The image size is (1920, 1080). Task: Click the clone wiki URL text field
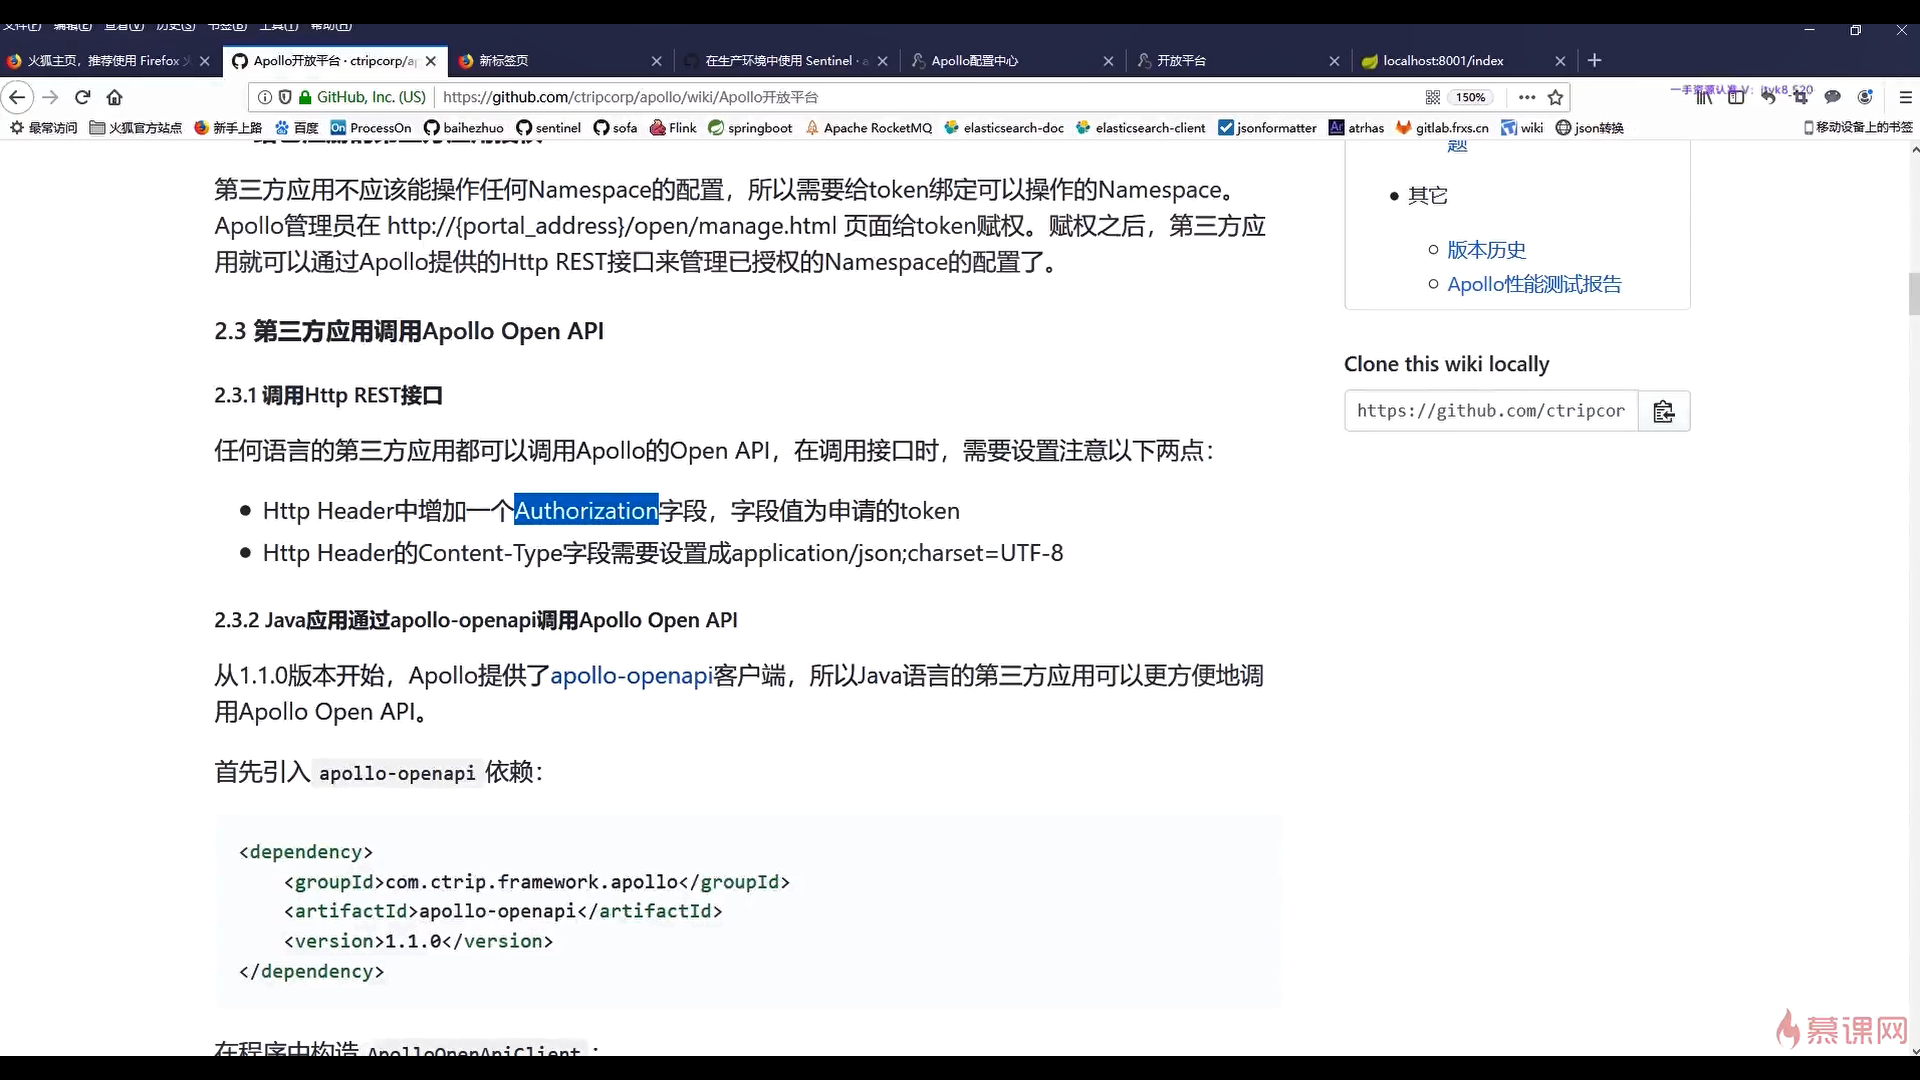tap(1490, 411)
